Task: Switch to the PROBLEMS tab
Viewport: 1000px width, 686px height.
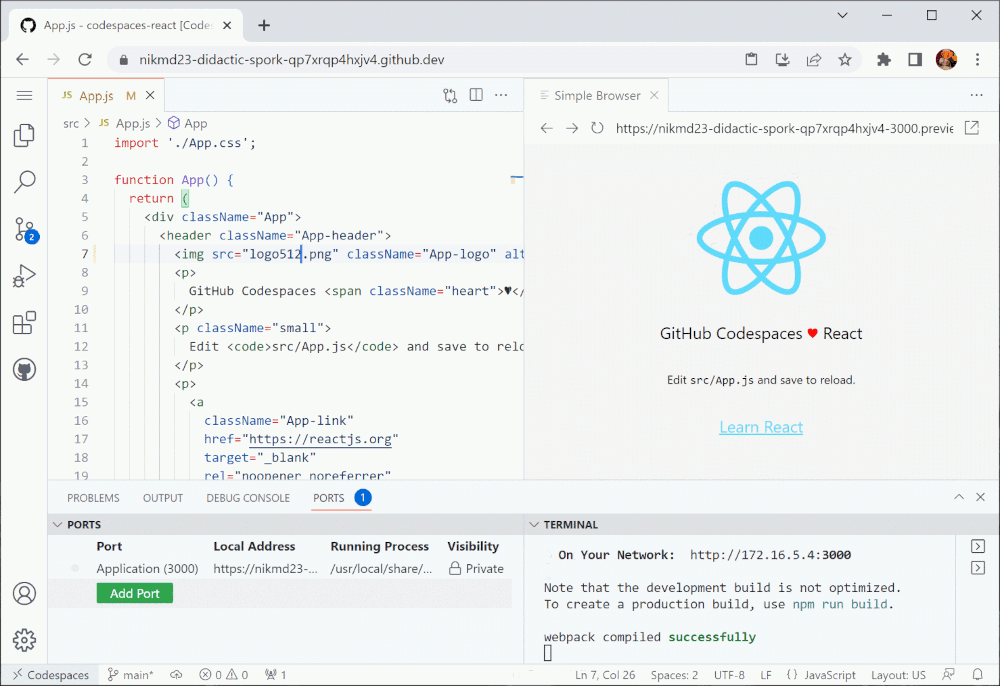Action: tap(93, 497)
